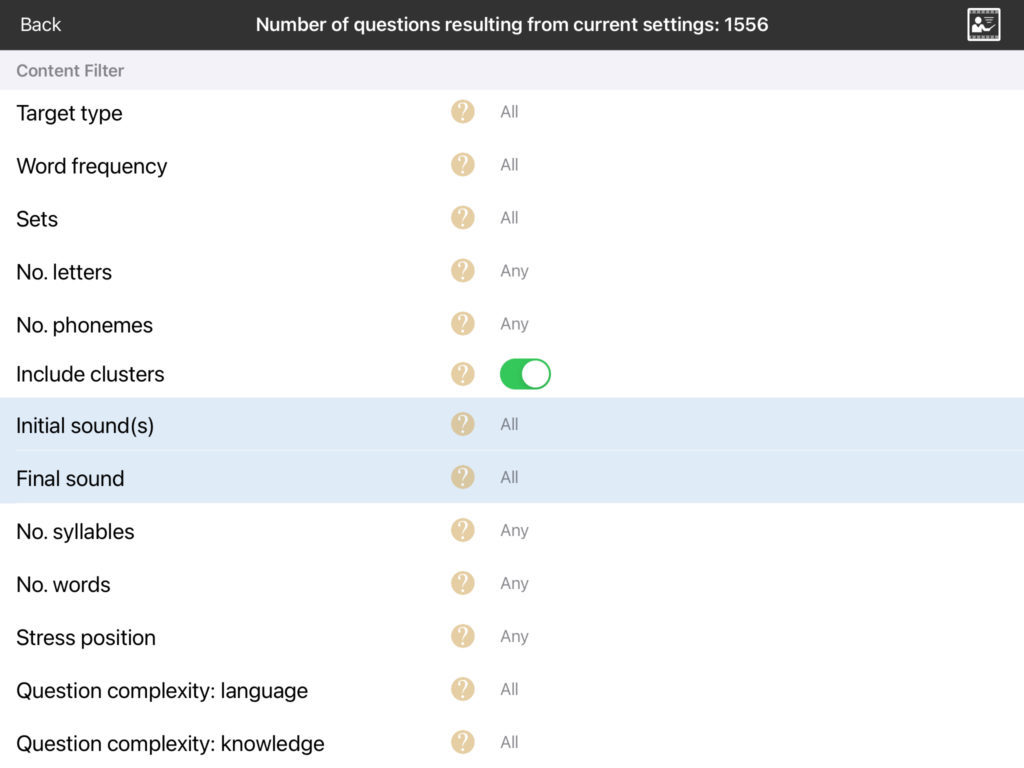The image size is (1024, 768).
Task: Show help for No. letters
Action: coord(462,271)
